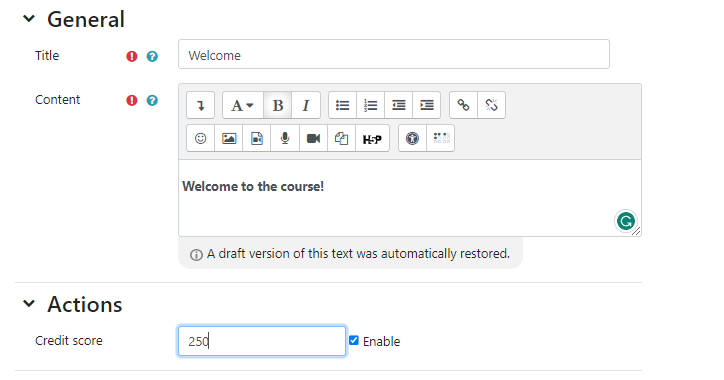Show help for the Content field
This screenshot has height=380, width=724.
point(152,100)
